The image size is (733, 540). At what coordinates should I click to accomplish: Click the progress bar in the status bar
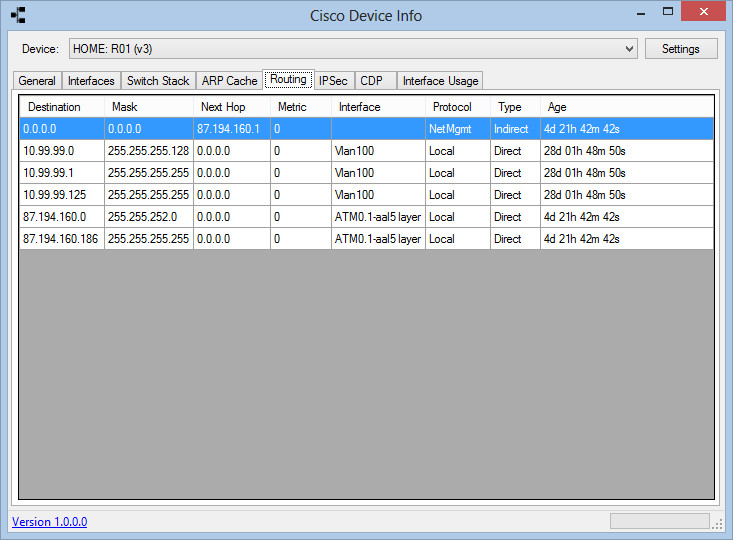[x=660, y=521]
